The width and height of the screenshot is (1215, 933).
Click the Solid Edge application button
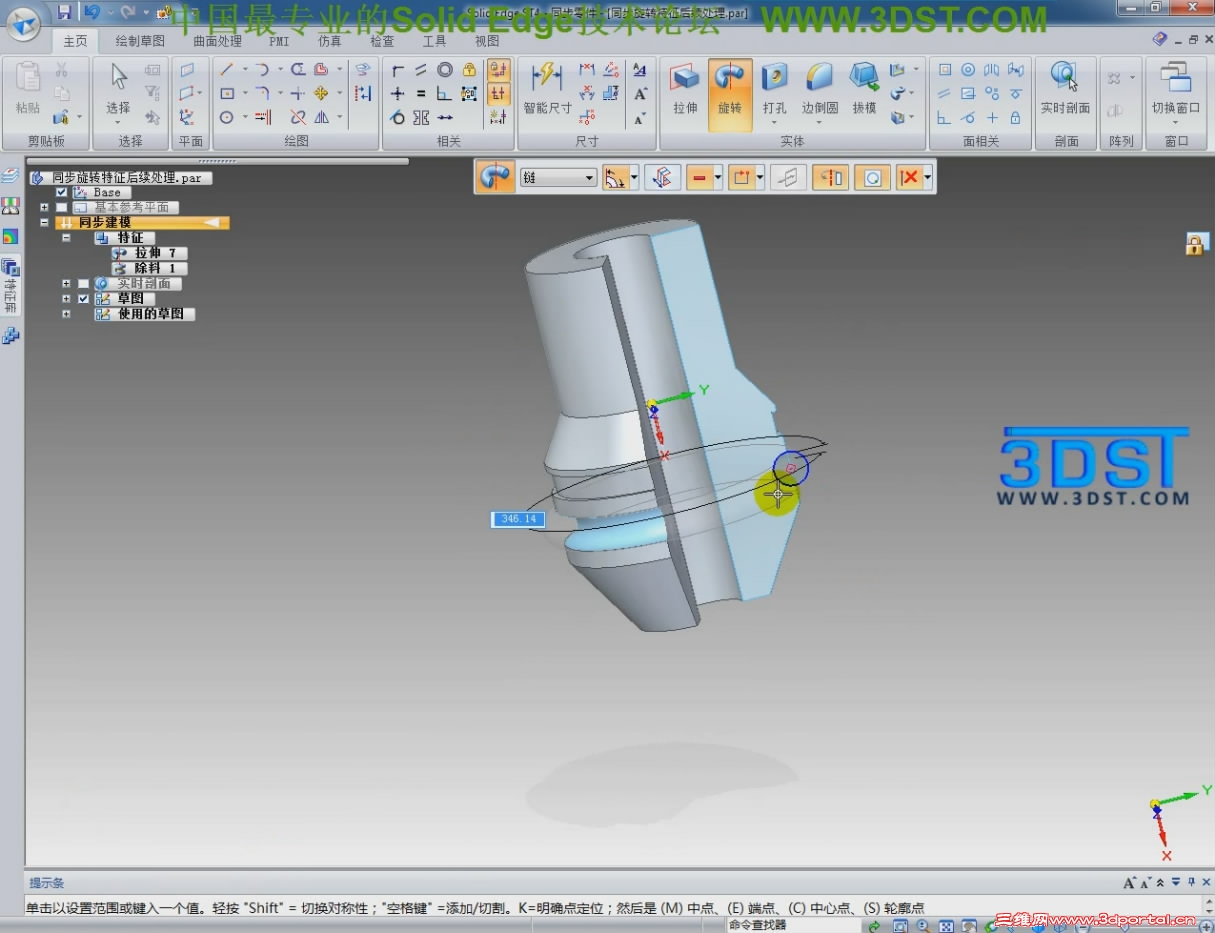[x=24, y=22]
